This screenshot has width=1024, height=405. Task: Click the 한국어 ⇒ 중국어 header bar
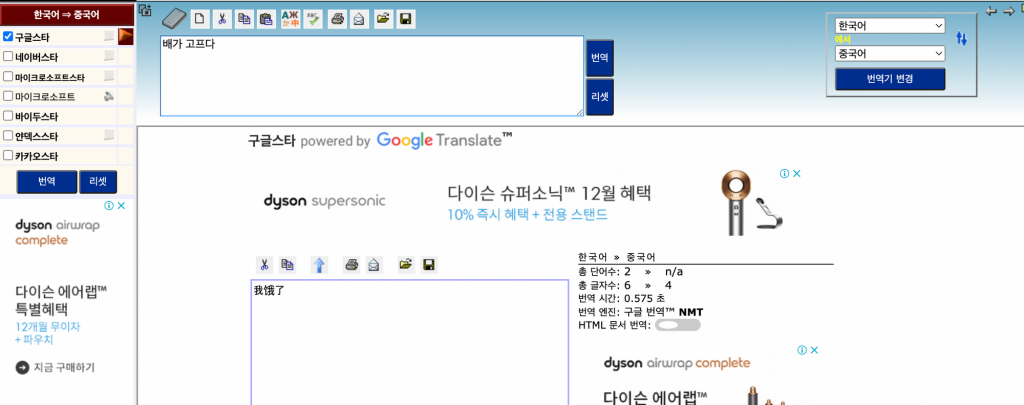[x=67, y=14]
